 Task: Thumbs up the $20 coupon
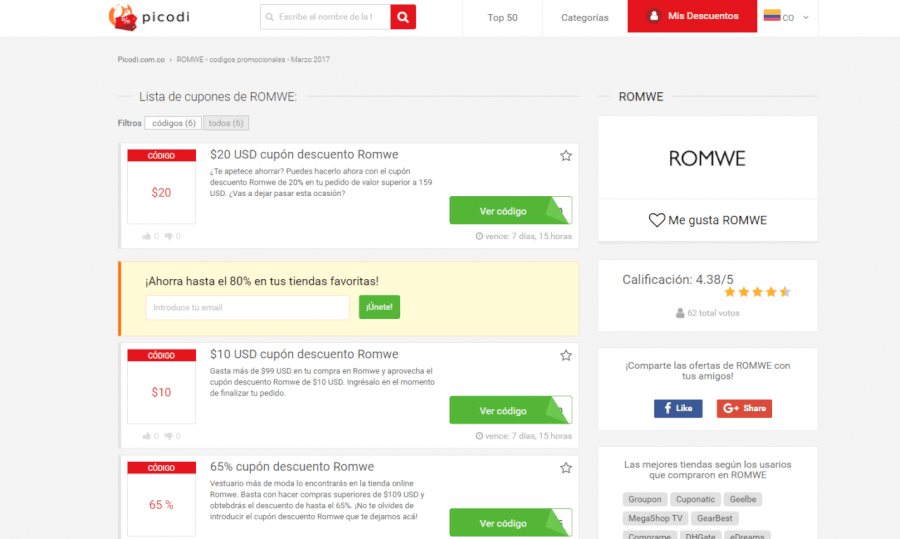click(150, 236)
